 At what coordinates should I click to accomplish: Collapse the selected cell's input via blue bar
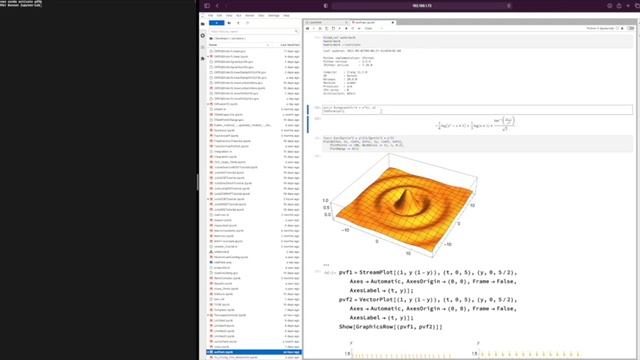click(308, 109)
